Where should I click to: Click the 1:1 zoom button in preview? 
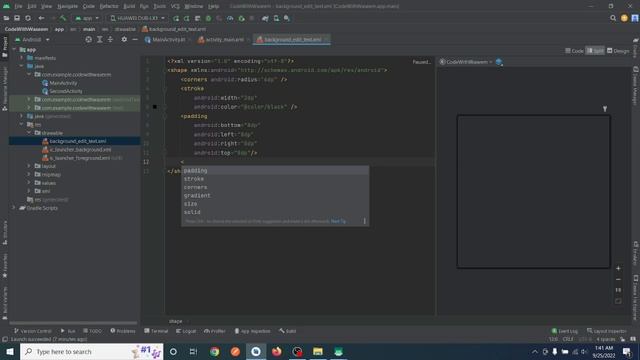pos(618,290)
